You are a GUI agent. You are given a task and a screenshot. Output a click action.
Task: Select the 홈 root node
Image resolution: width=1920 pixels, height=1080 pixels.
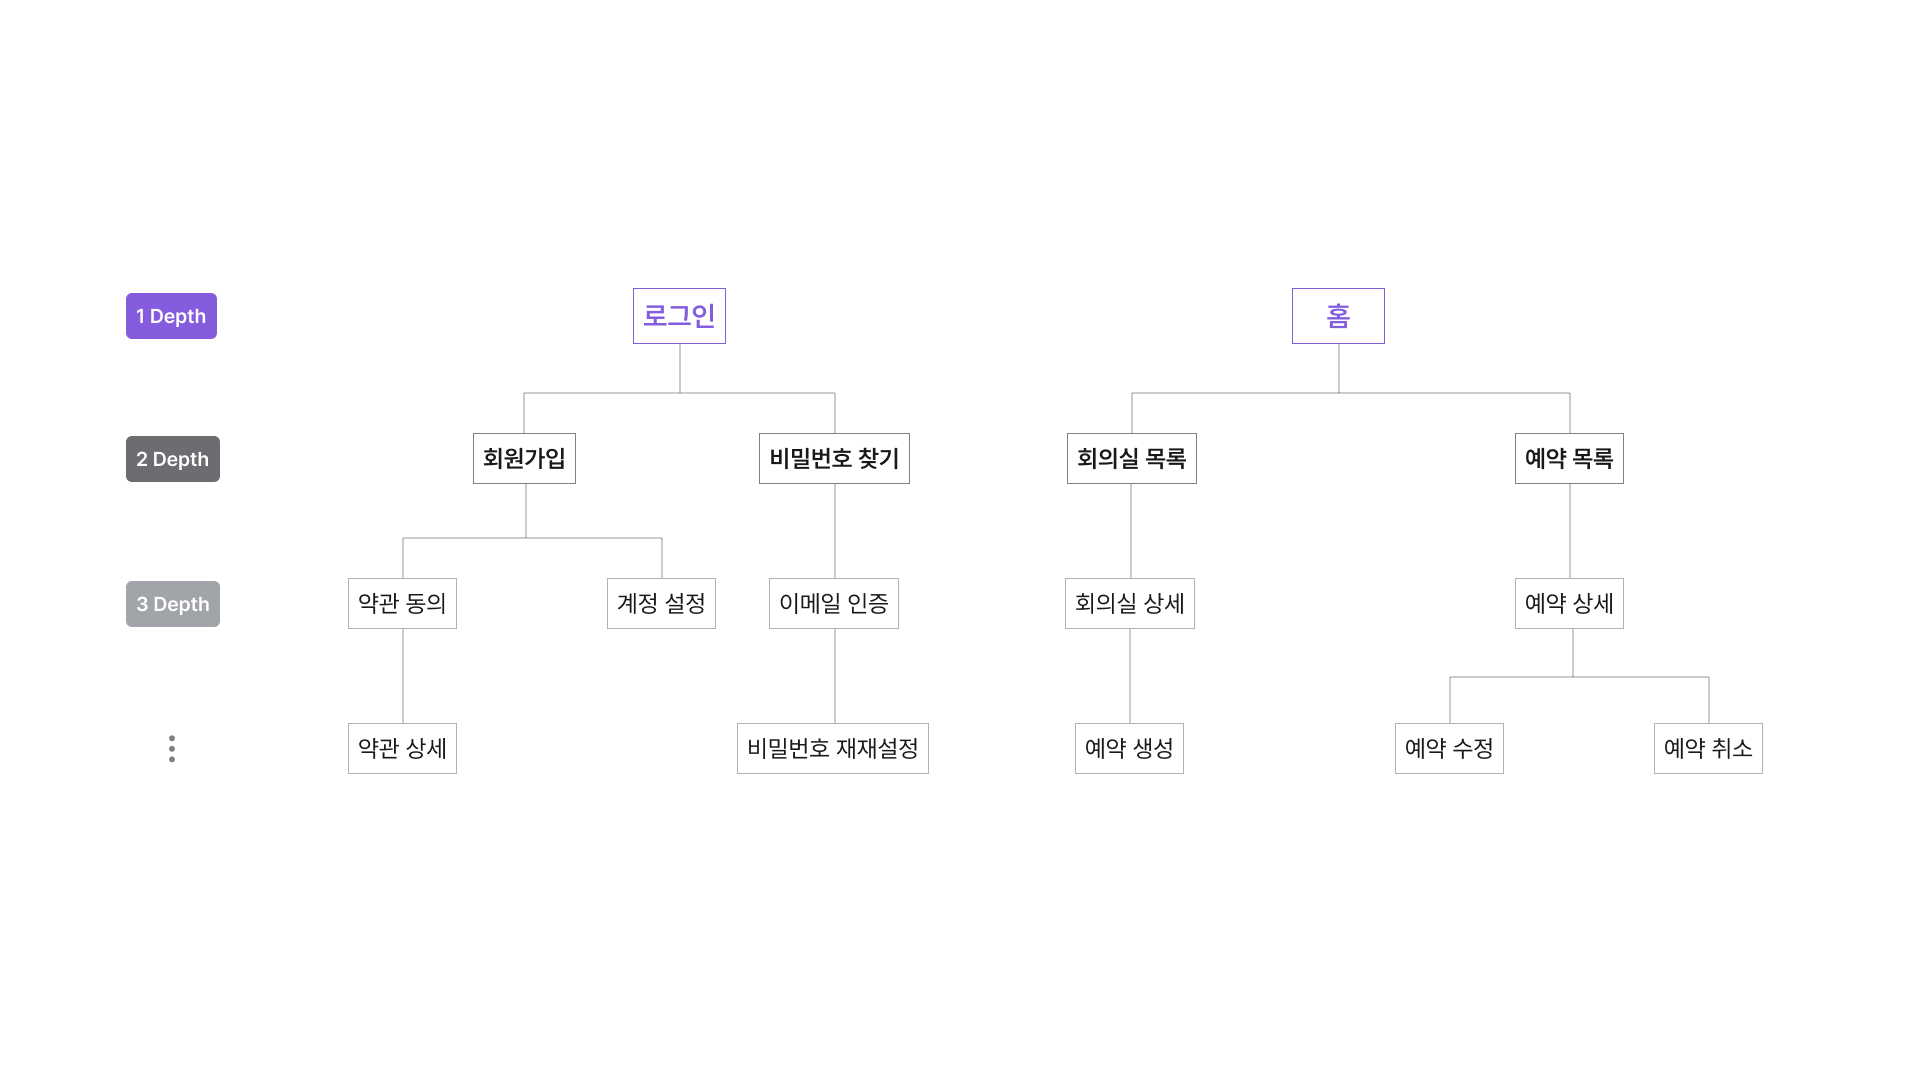pos(1338,316)
